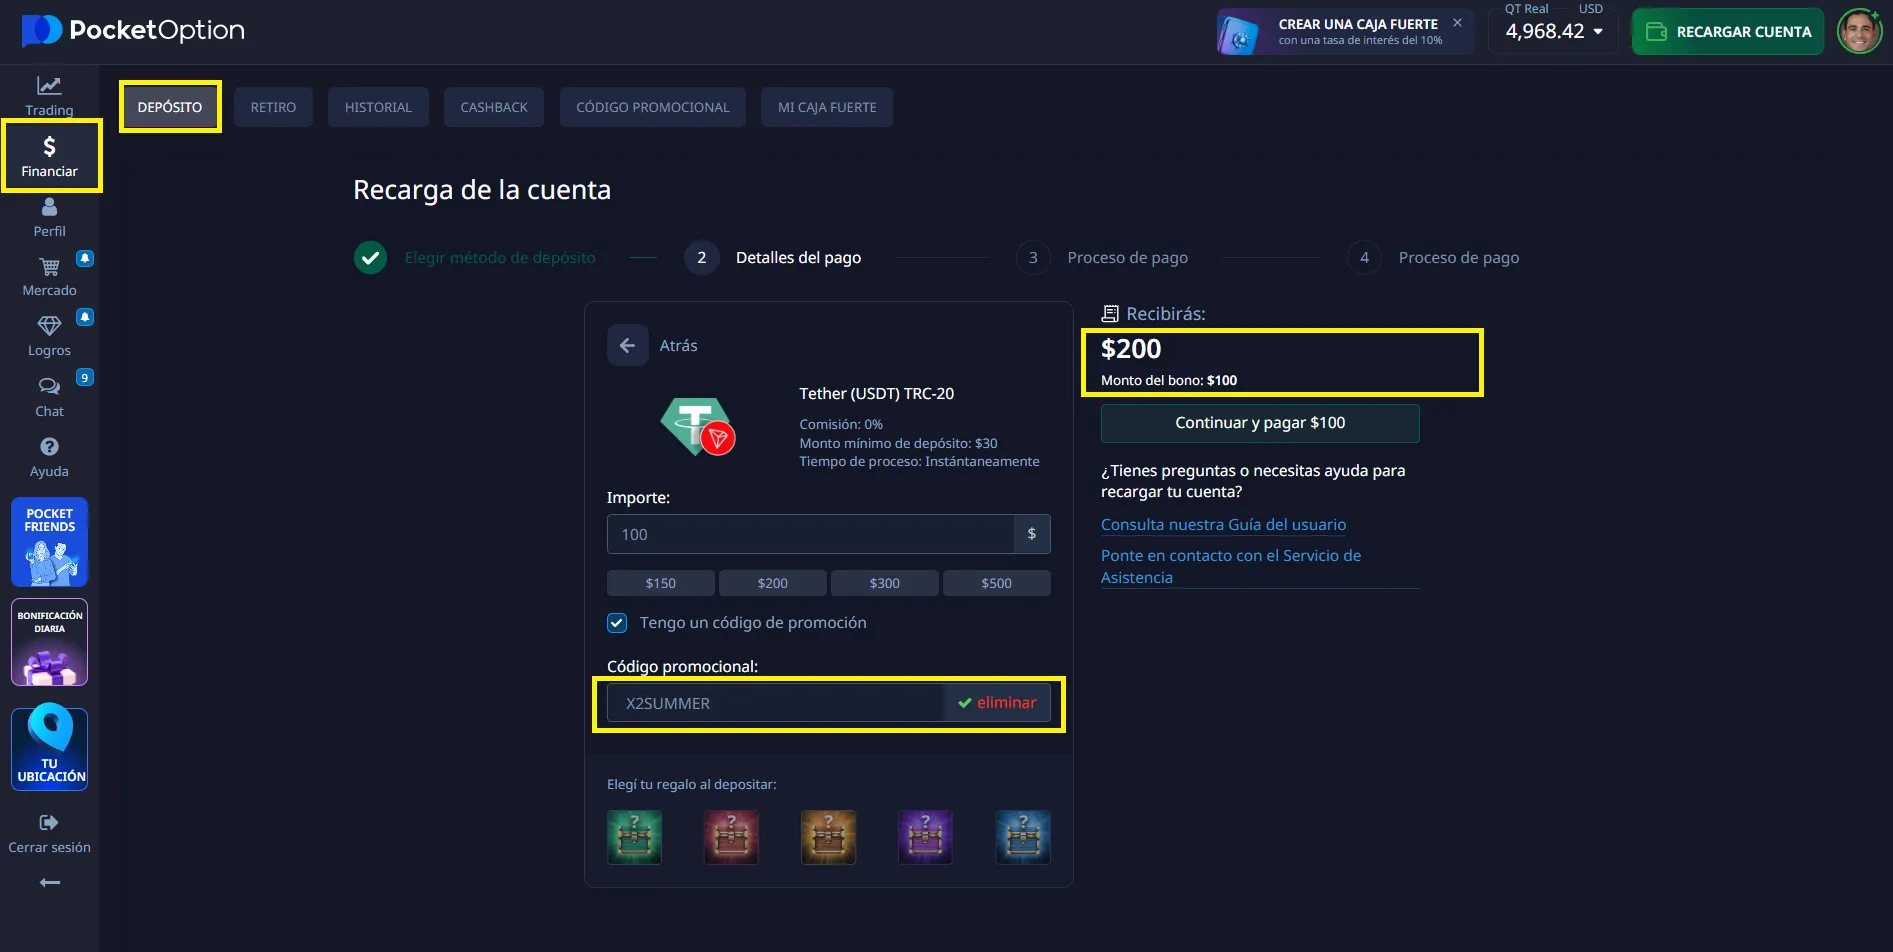
Task: Click the completed step checkmark icon
Action: click(371, 257)
